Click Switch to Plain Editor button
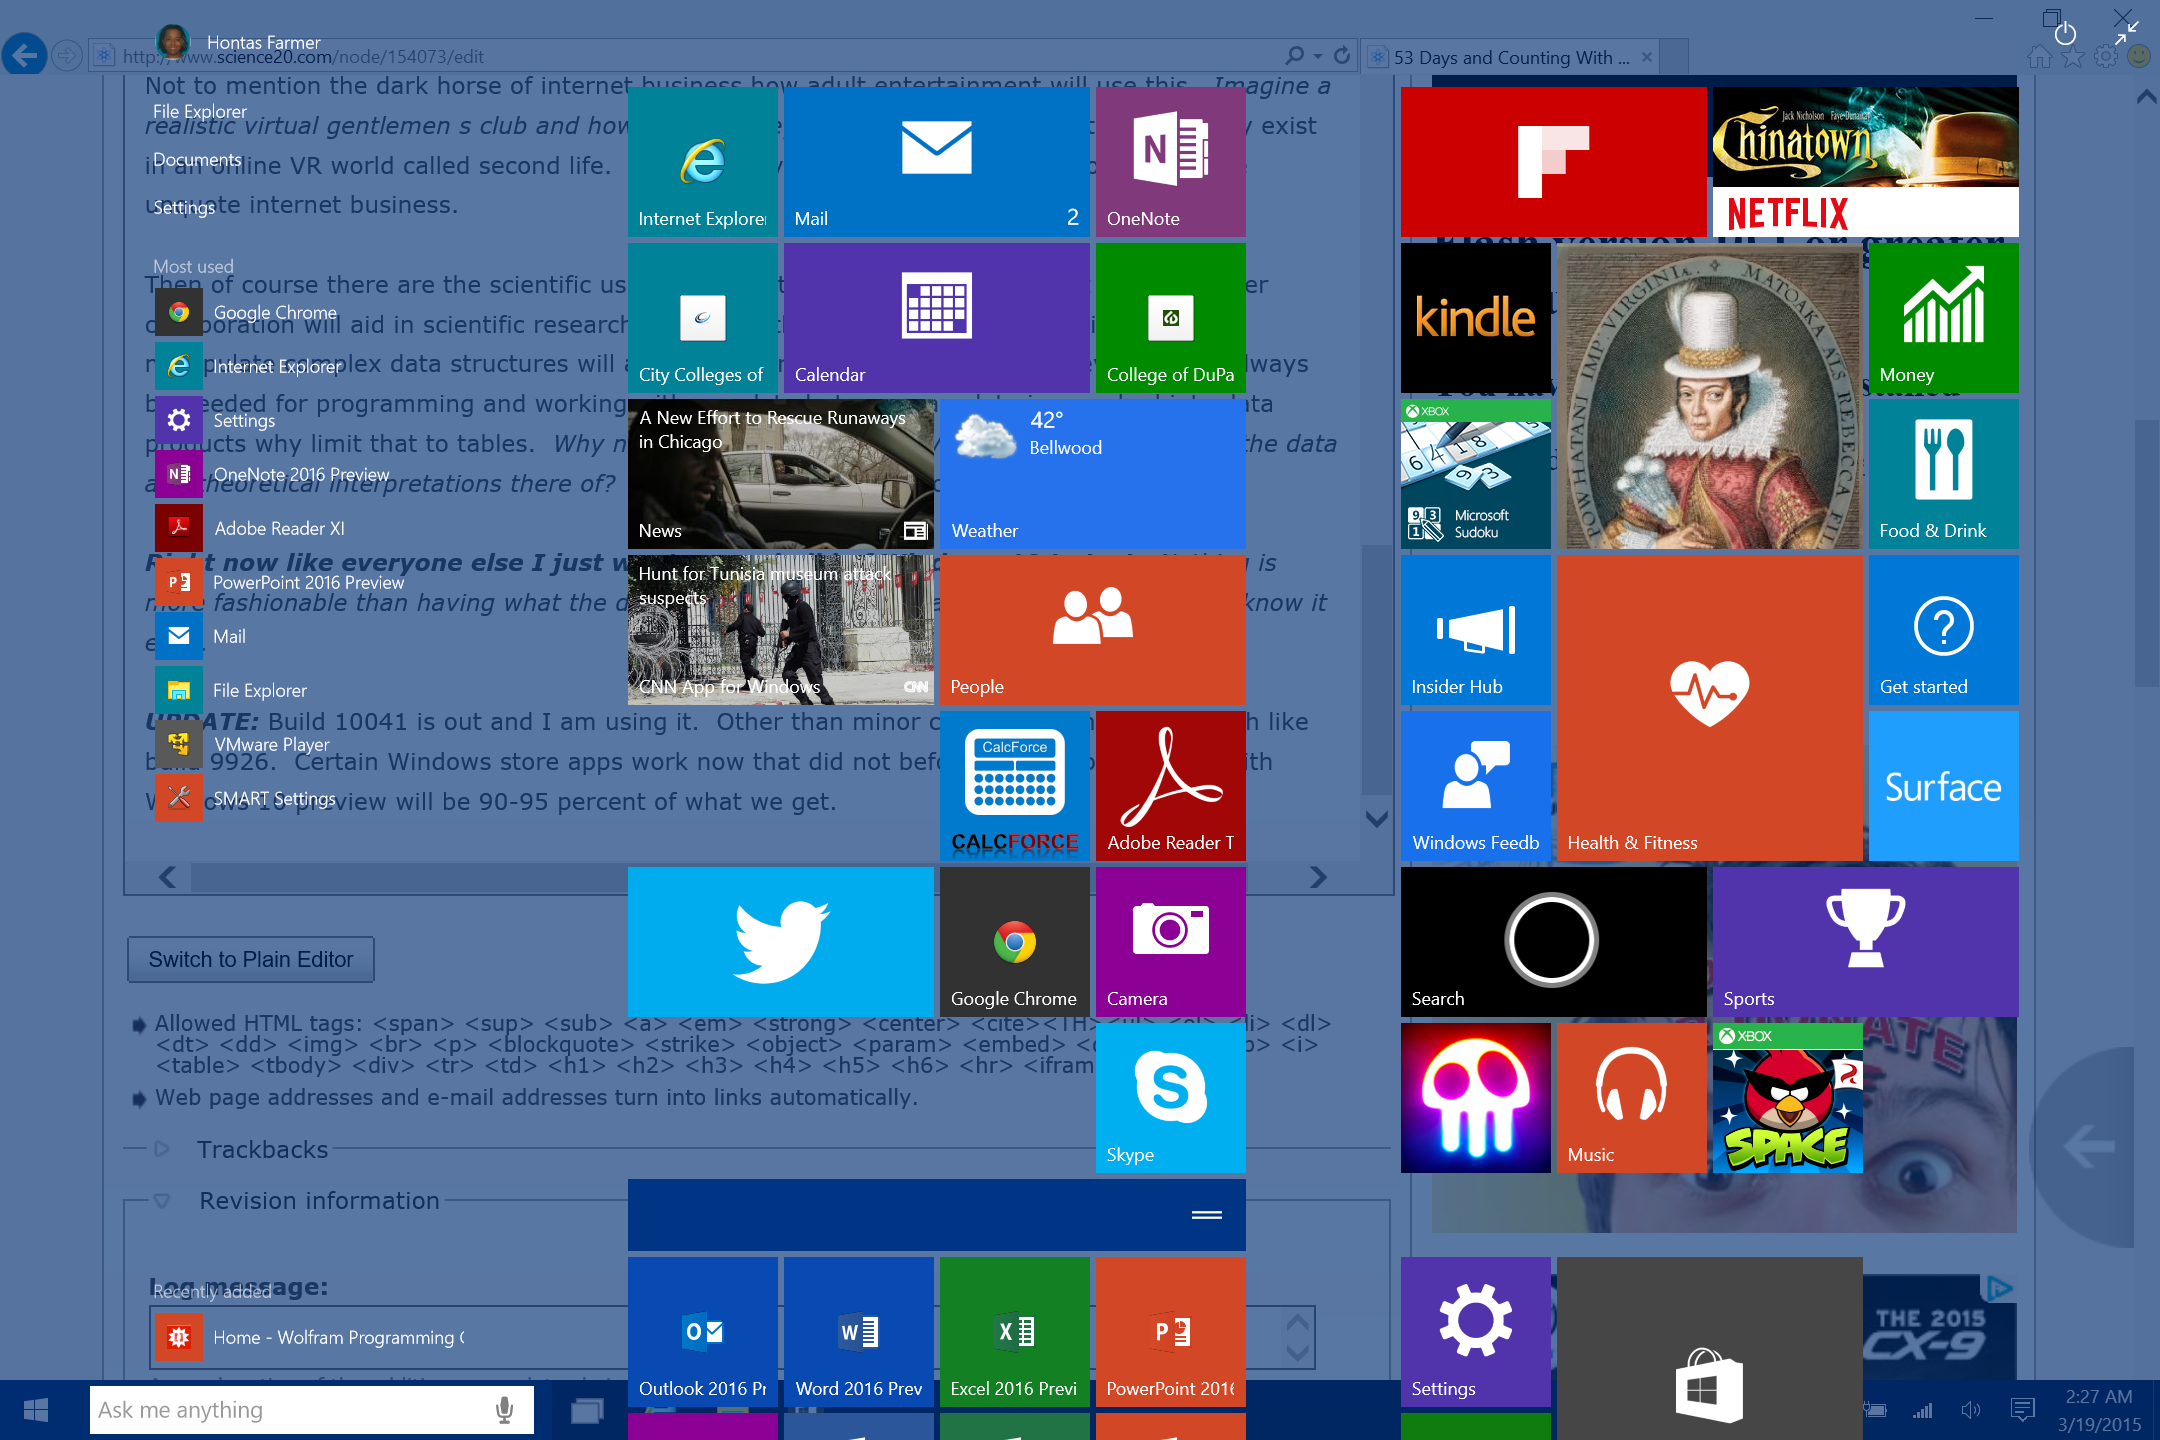This screenshot has height=1440, width=2160. click(x=251, y=959)
